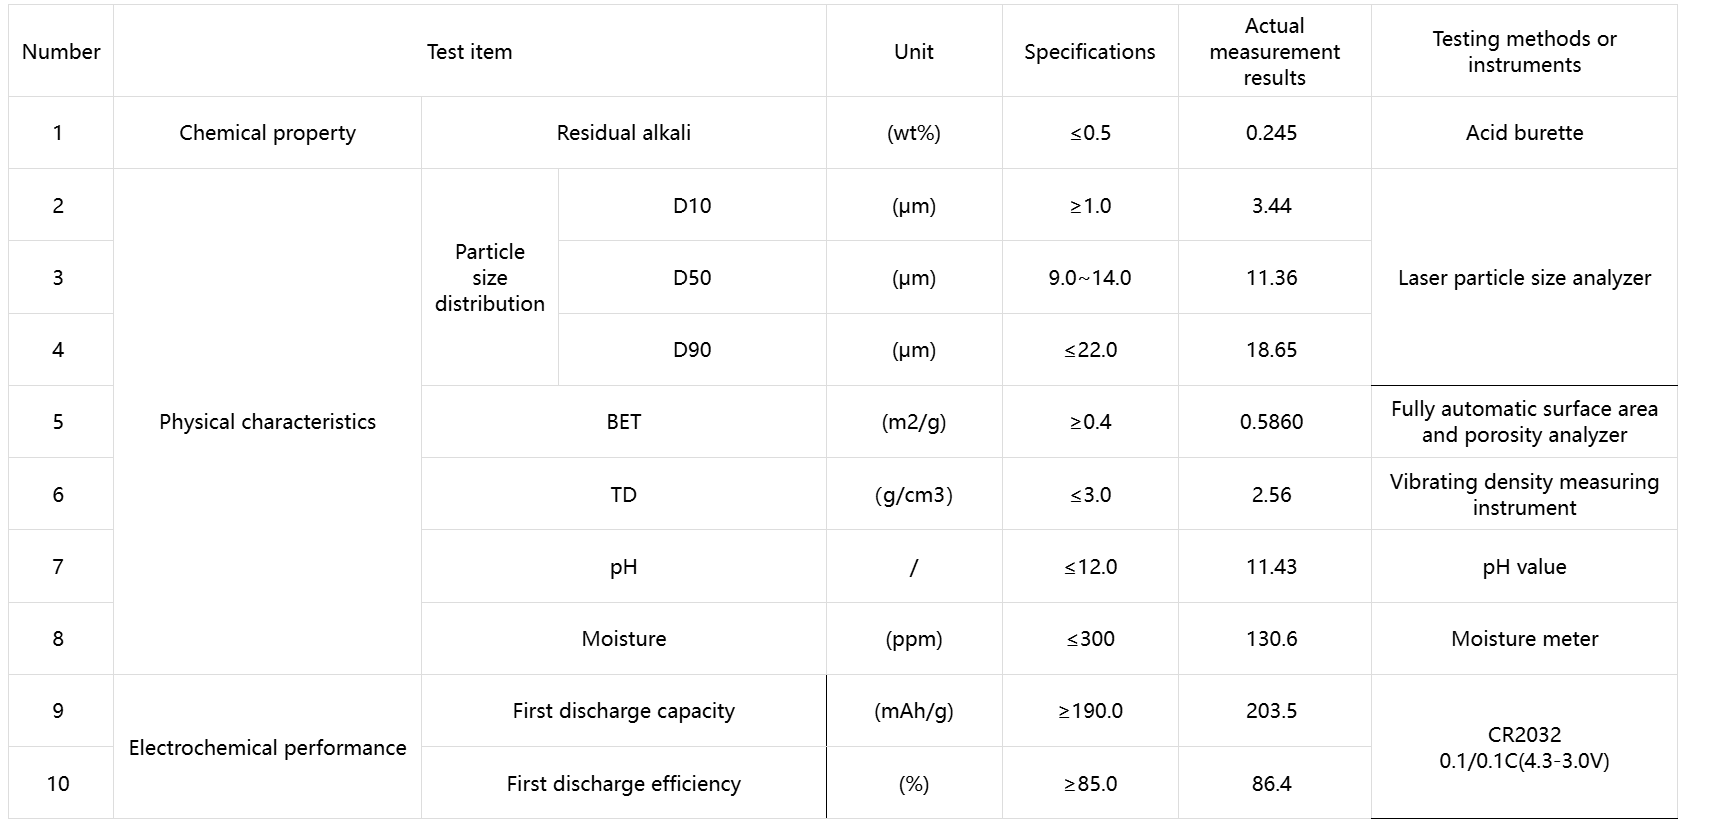The height and width of the screenshot is (828, 1710).
Task: Click the D50 test item cell
Action: coord(692,278)
